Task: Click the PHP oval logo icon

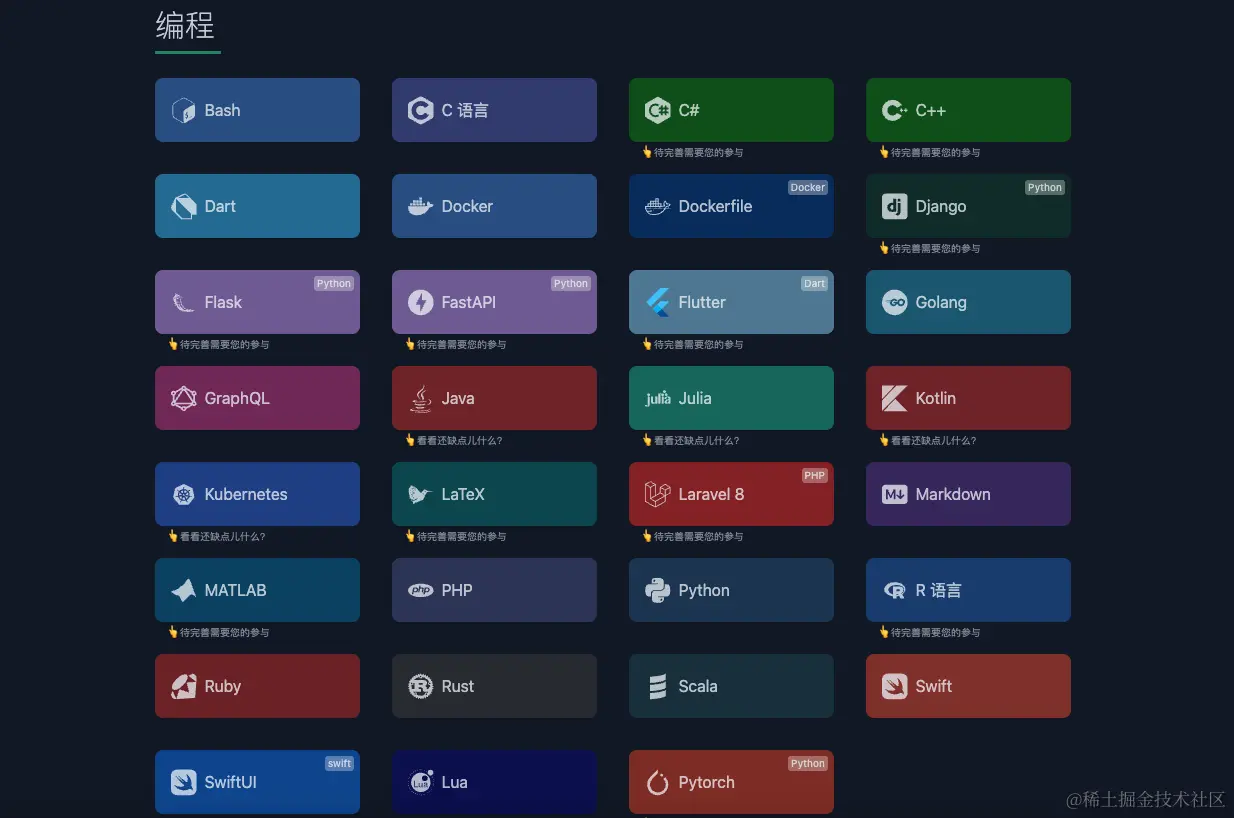Action: (420, 590)
